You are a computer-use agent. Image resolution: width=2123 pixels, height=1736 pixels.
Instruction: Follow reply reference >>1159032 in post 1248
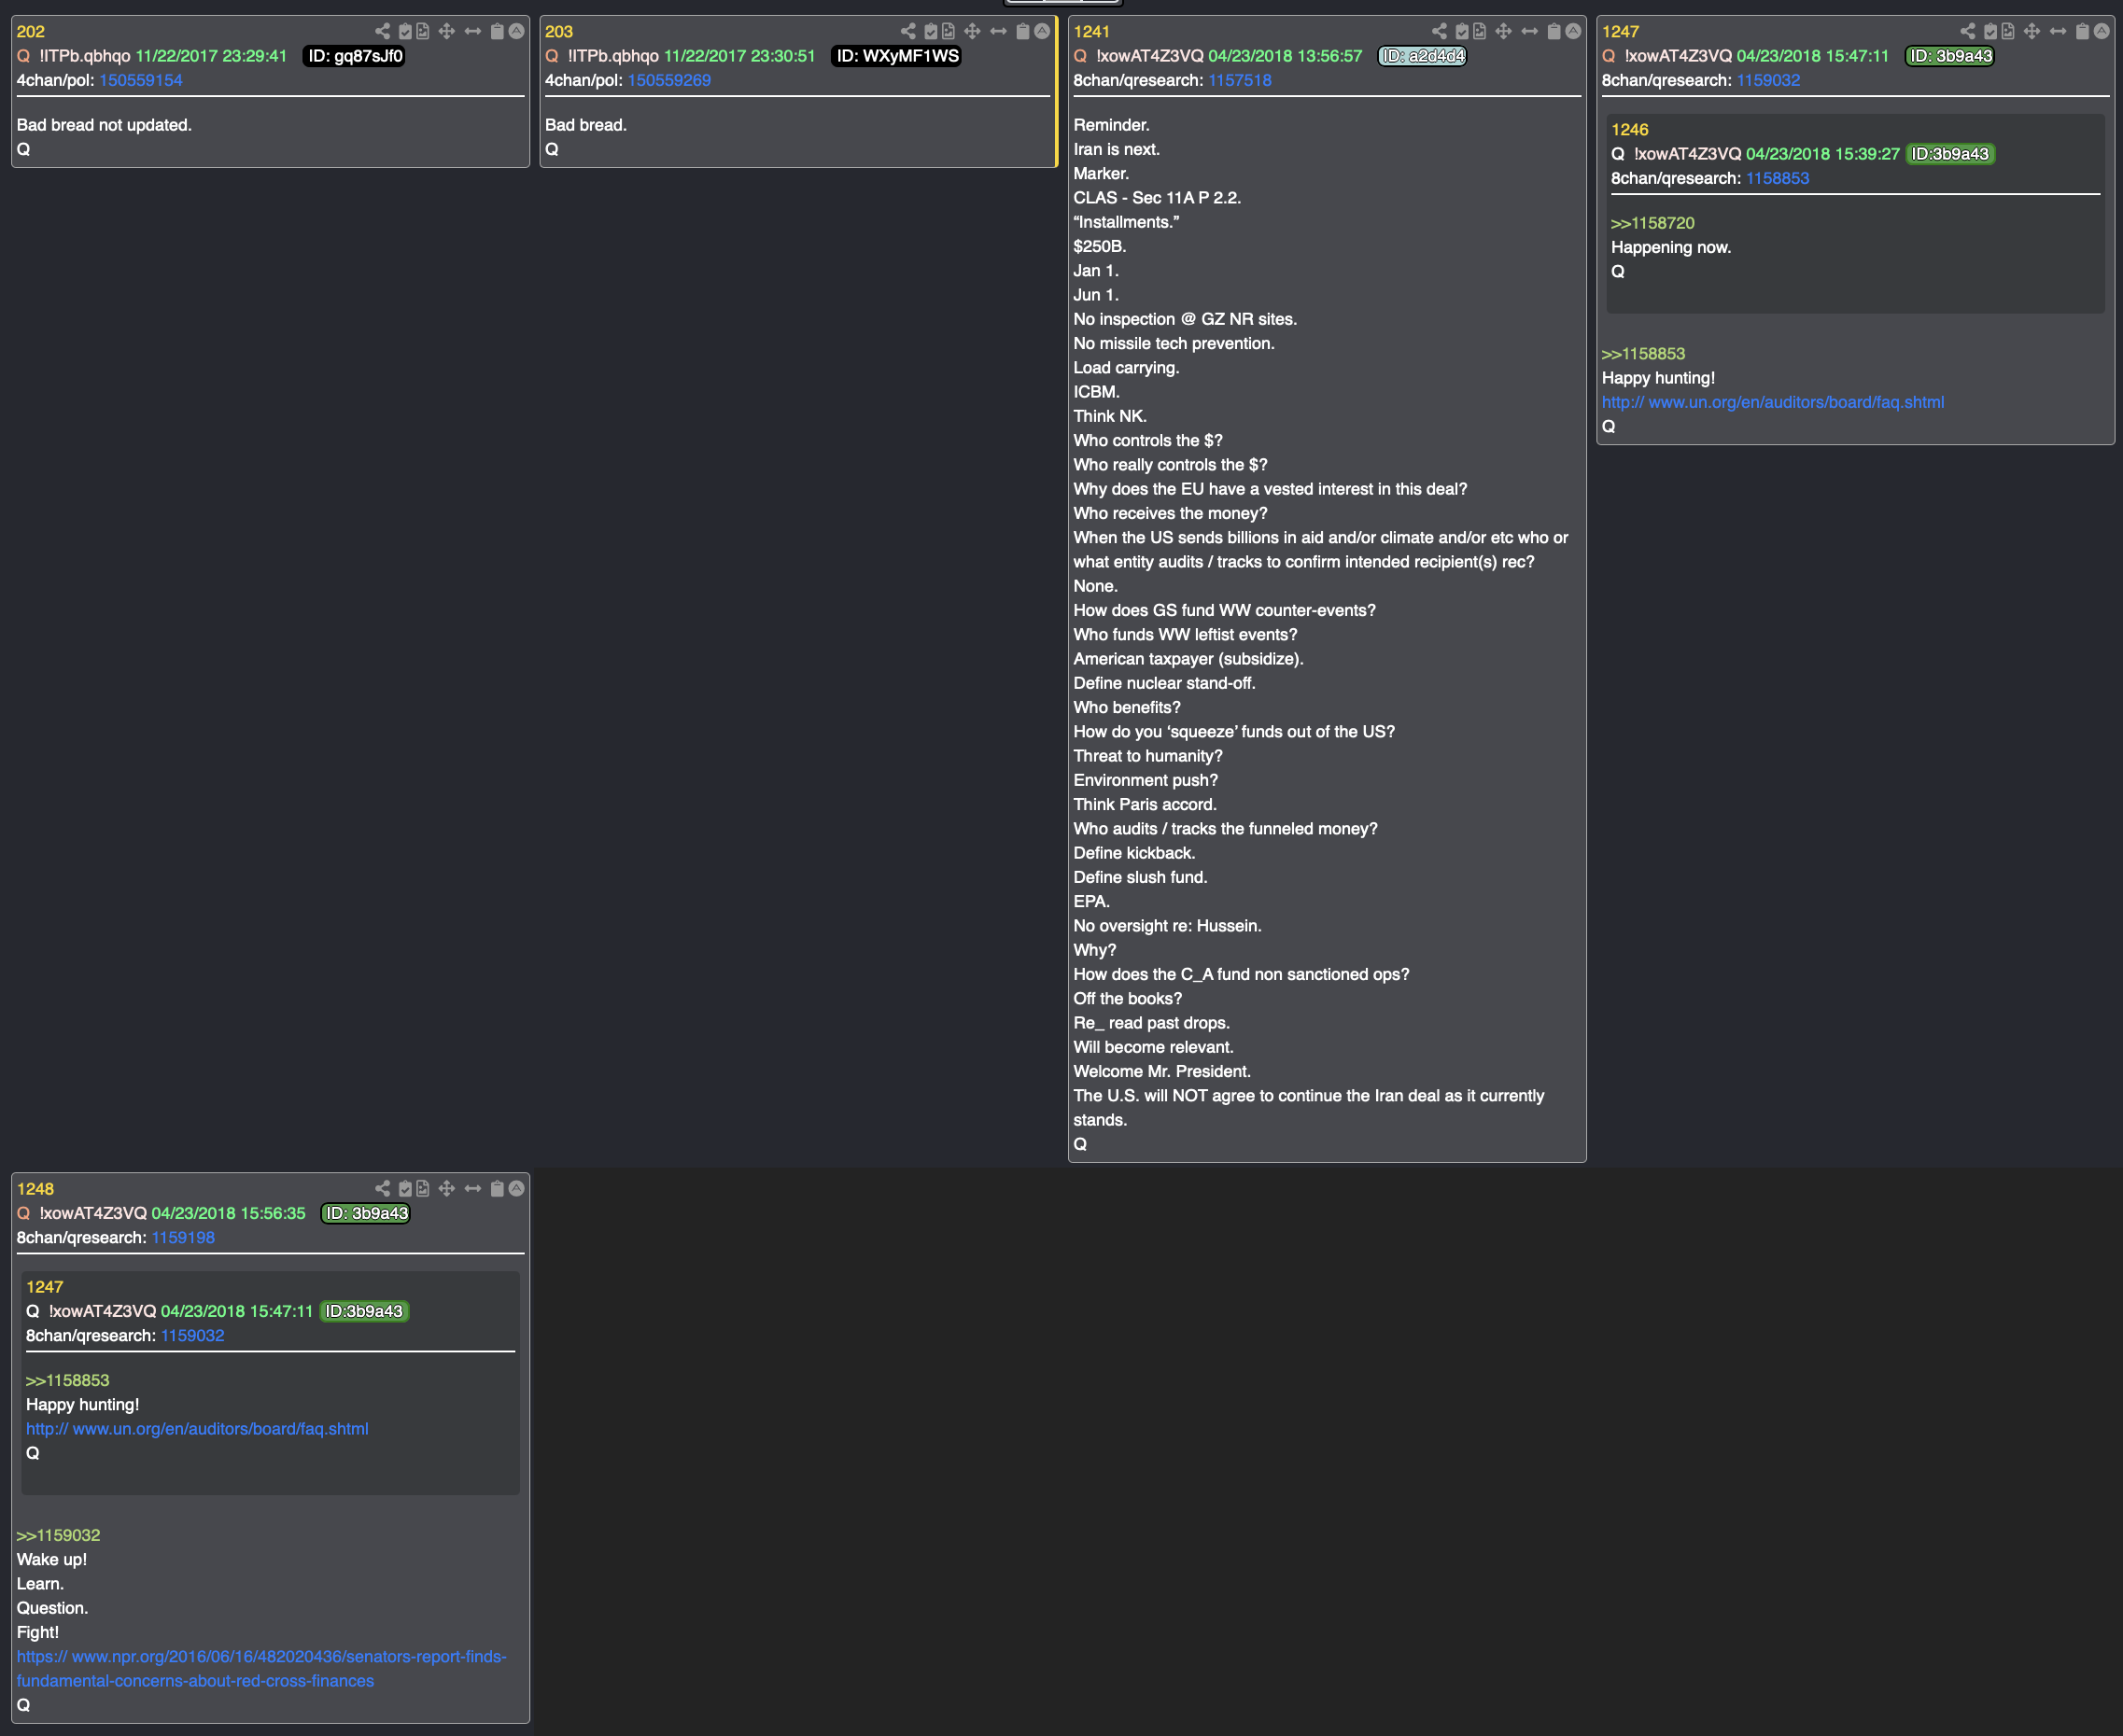[58, 1535]
